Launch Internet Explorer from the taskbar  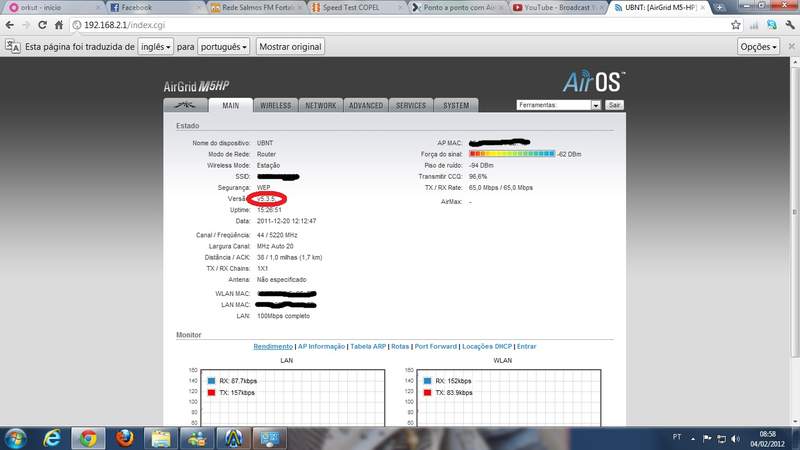pos(52,438)
